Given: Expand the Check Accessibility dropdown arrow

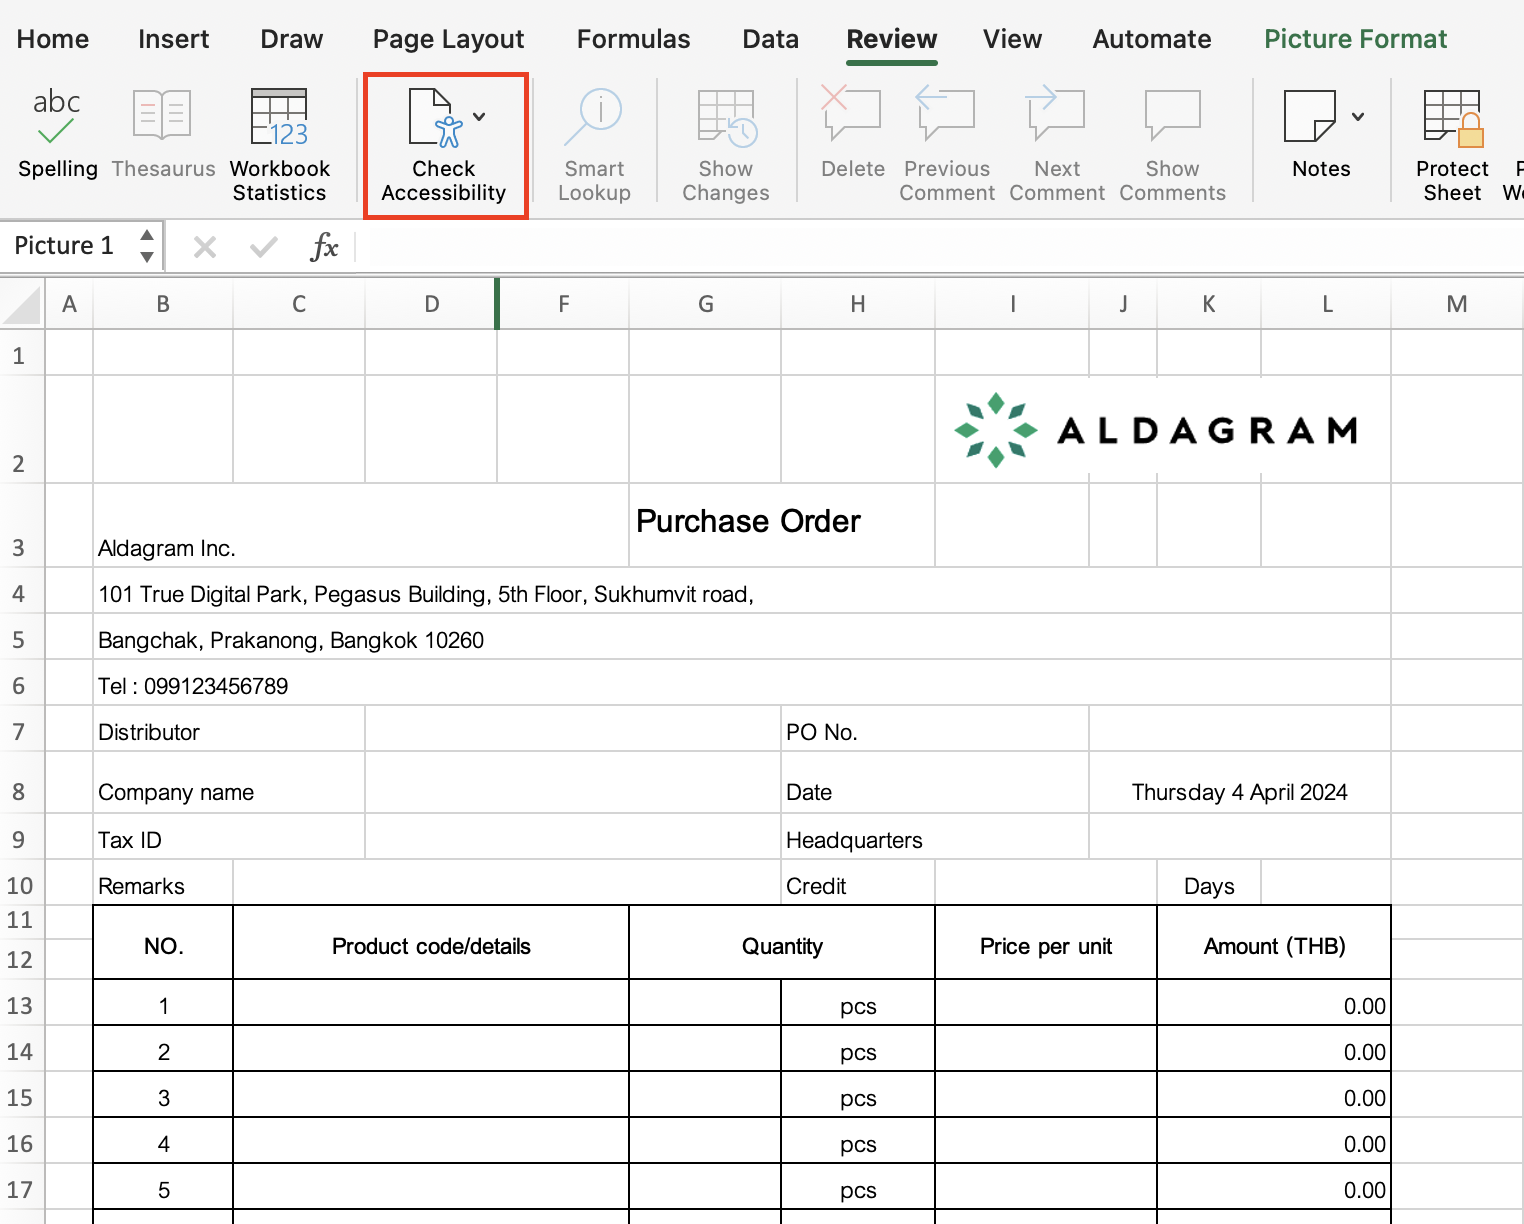Looking at the screenshot, I should [x=478, y=116].
